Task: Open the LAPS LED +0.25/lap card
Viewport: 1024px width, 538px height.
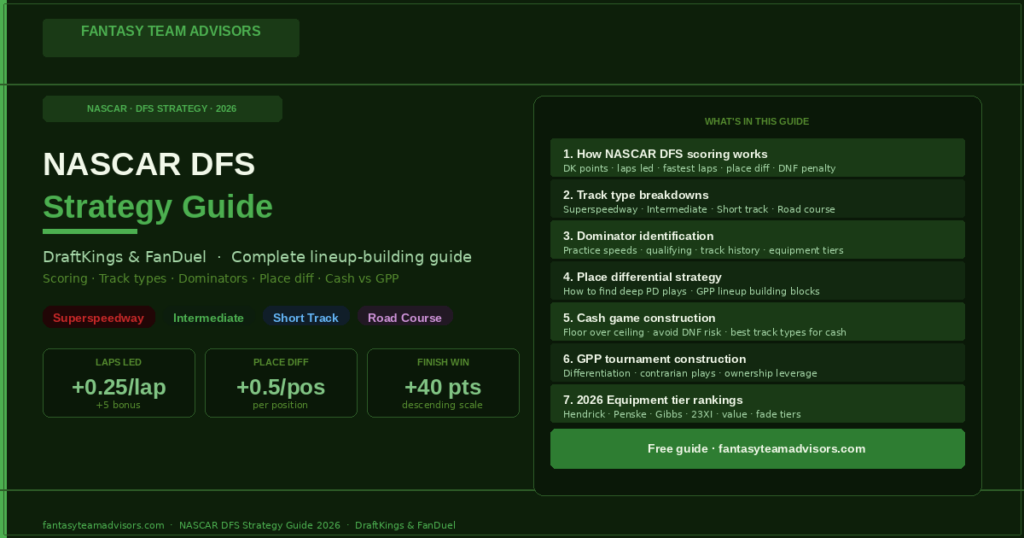Action: click(119, 383)
